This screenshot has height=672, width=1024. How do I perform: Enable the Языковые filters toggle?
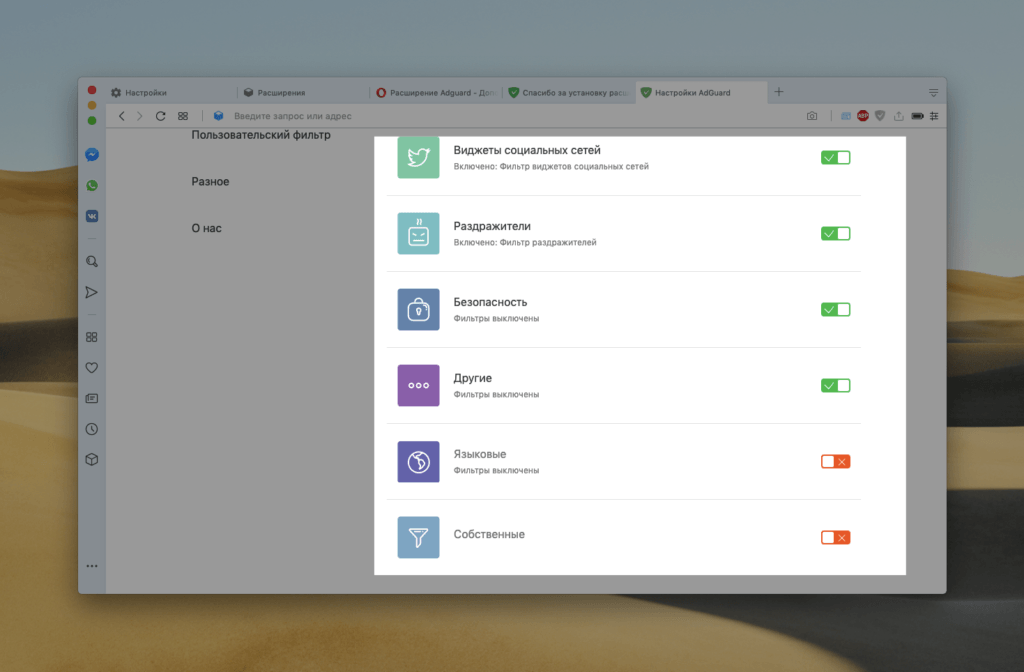click(835, 462)
